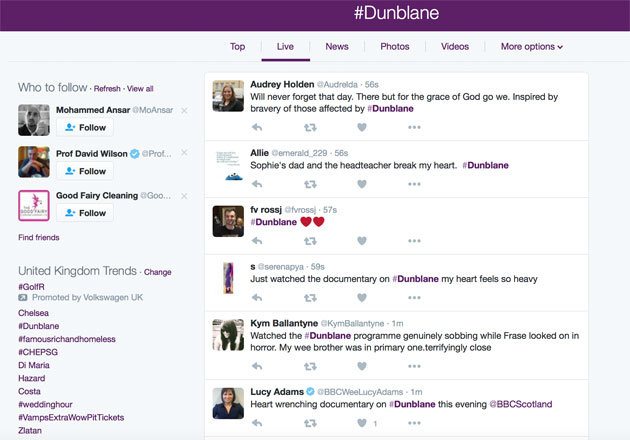Image resolution: width=630 pixels, height=440 pixels.
Task: Like serenapya's heavy heart tweet
Action: [x=362, y=298]
